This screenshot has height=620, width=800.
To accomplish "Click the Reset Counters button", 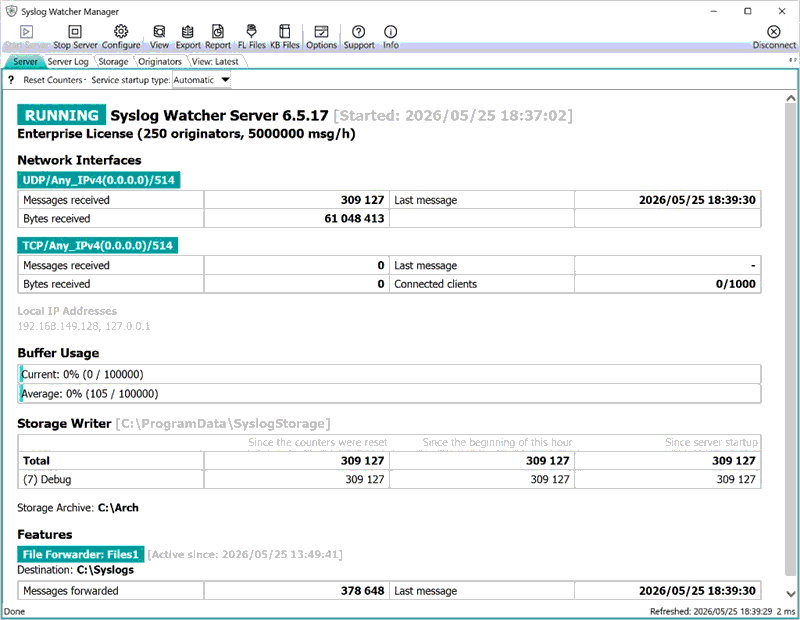I will 53,80.
